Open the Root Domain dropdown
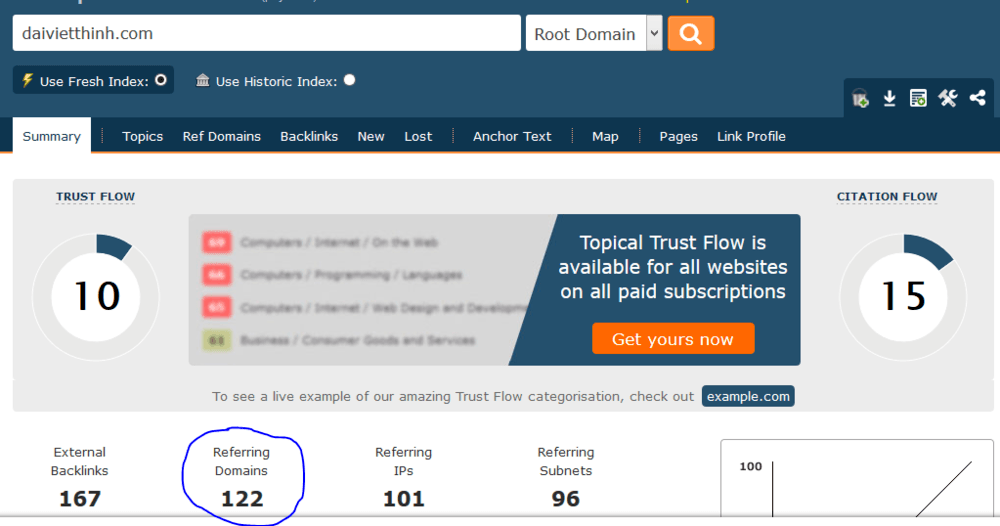 point(594,33)
